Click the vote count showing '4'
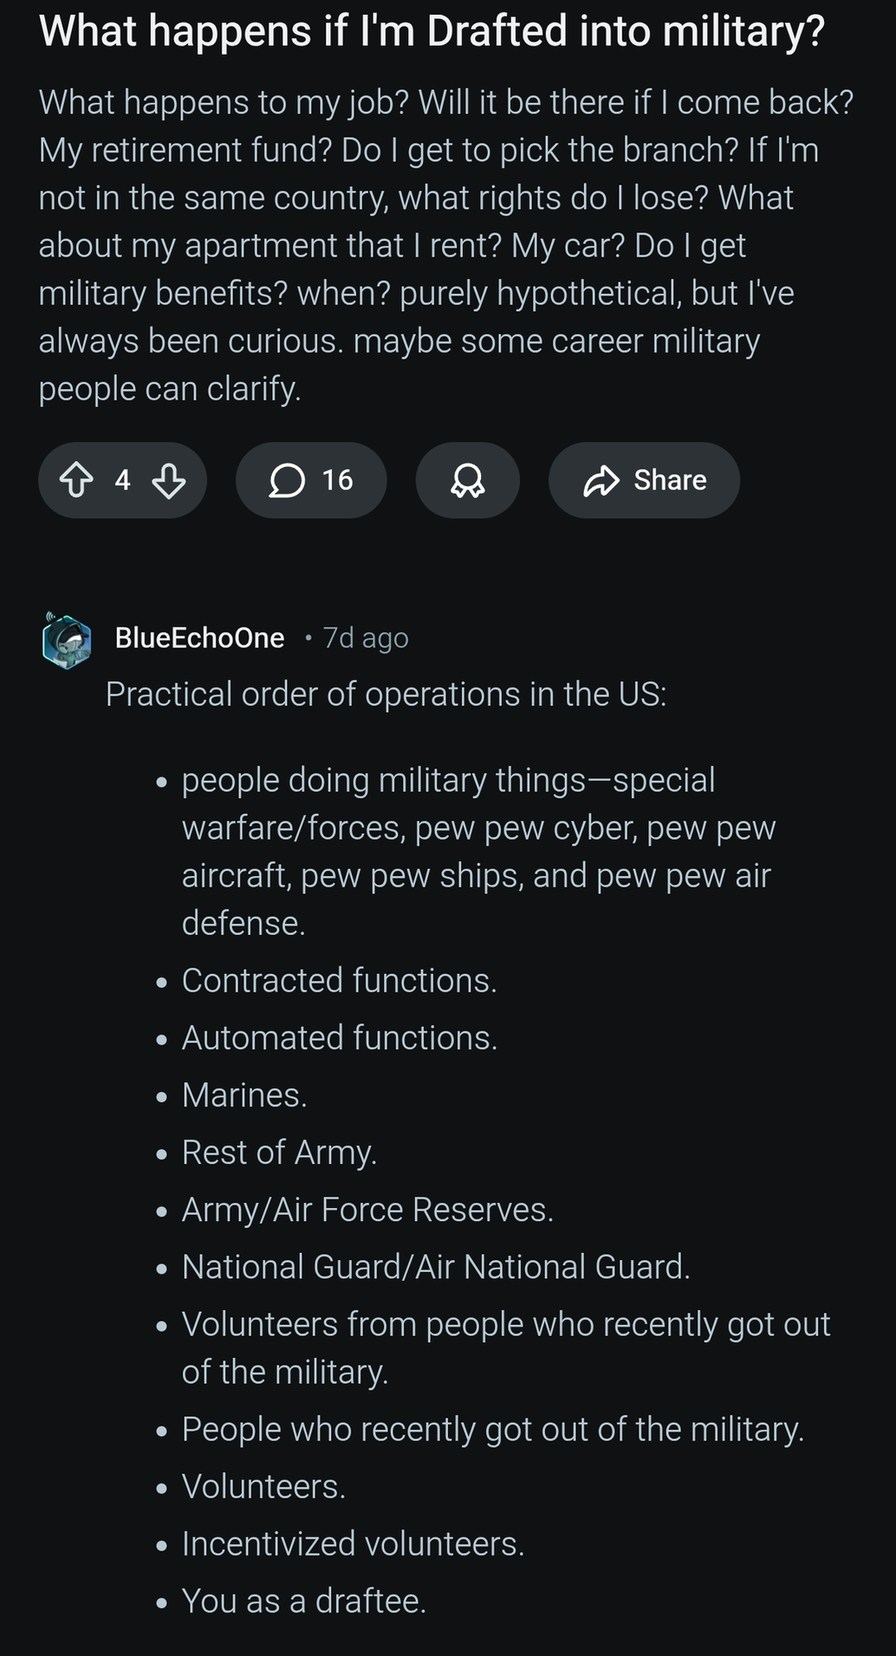The height and width of the screenshot is (1656, 896). (x=121, y=480)
